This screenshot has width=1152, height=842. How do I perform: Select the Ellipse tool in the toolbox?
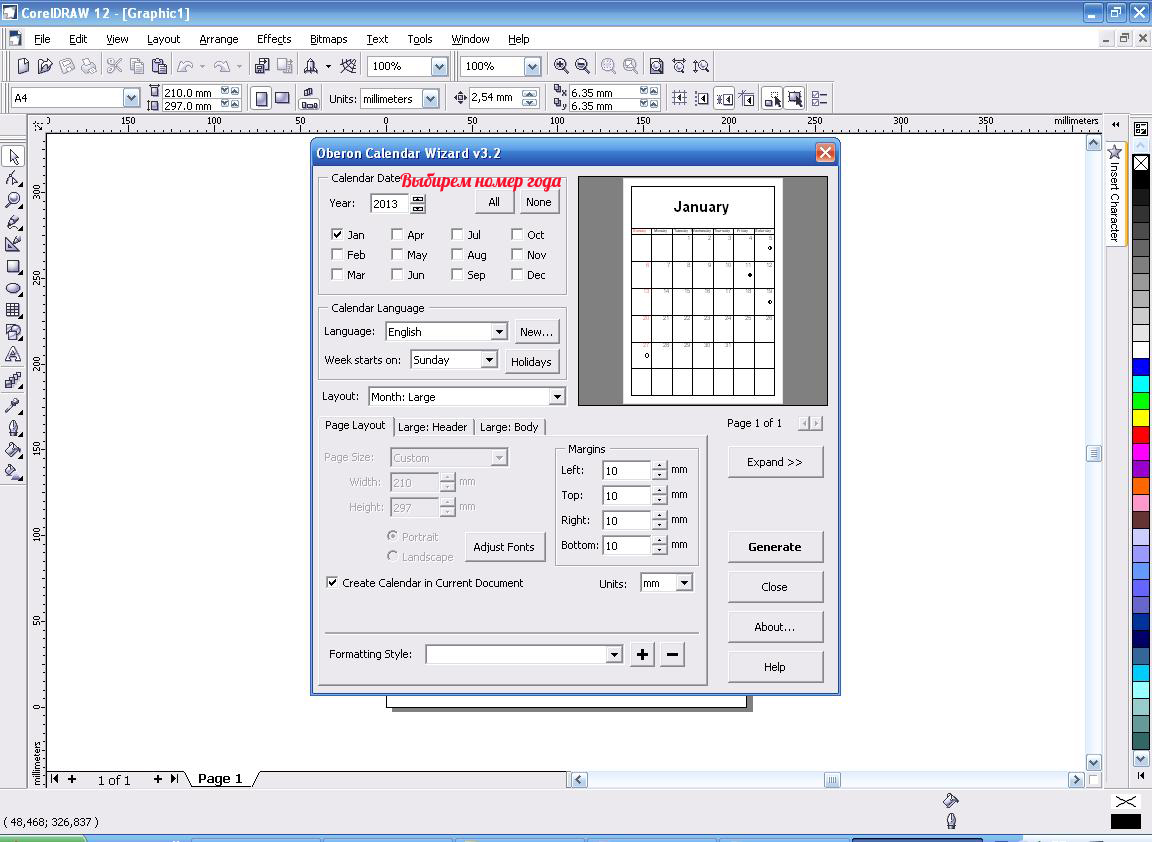13,289
